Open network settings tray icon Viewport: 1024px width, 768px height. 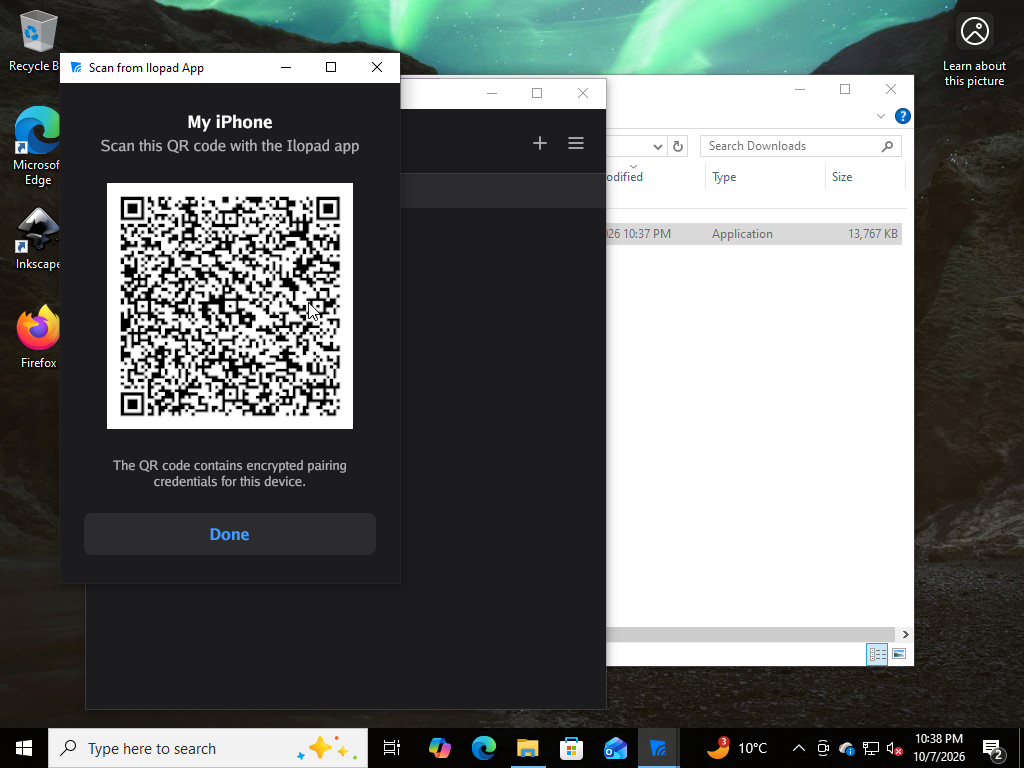871,748
